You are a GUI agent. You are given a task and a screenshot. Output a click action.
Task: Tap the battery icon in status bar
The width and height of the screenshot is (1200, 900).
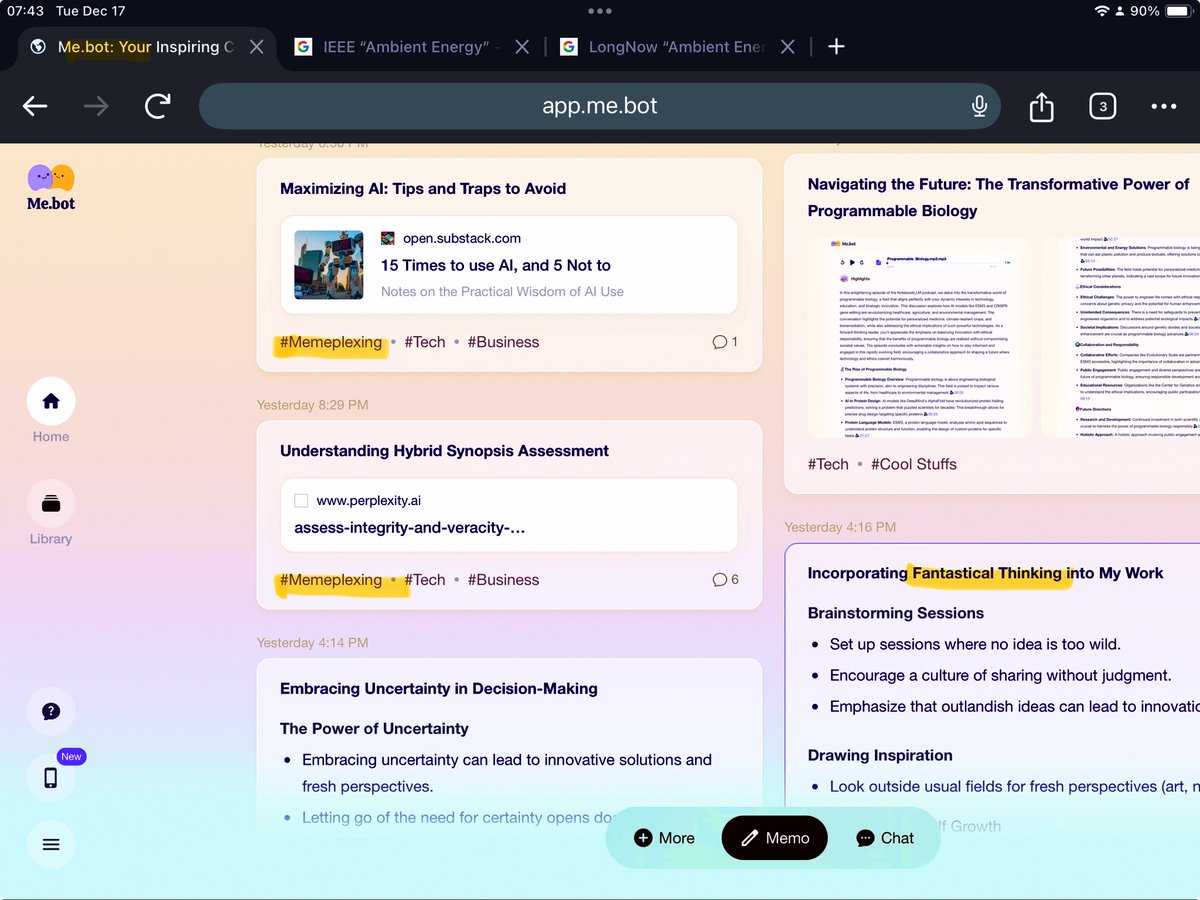1178,11
